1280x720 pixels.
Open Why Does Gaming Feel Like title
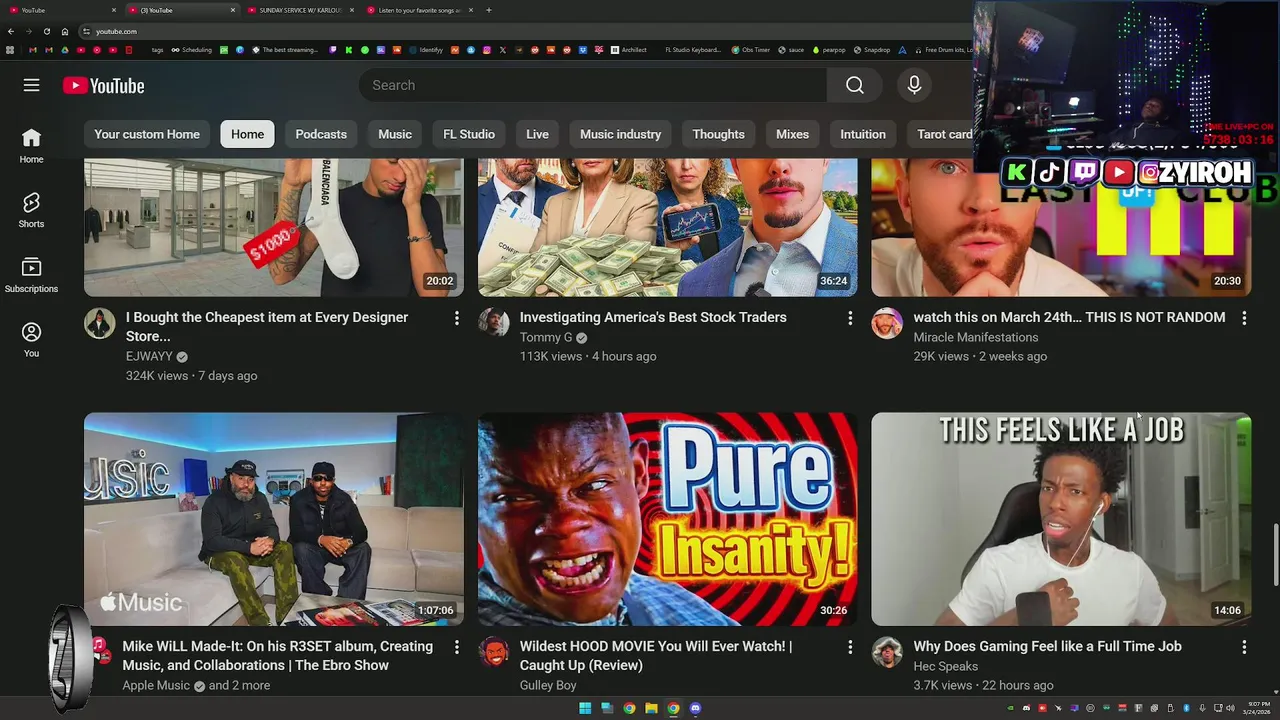1047,647
